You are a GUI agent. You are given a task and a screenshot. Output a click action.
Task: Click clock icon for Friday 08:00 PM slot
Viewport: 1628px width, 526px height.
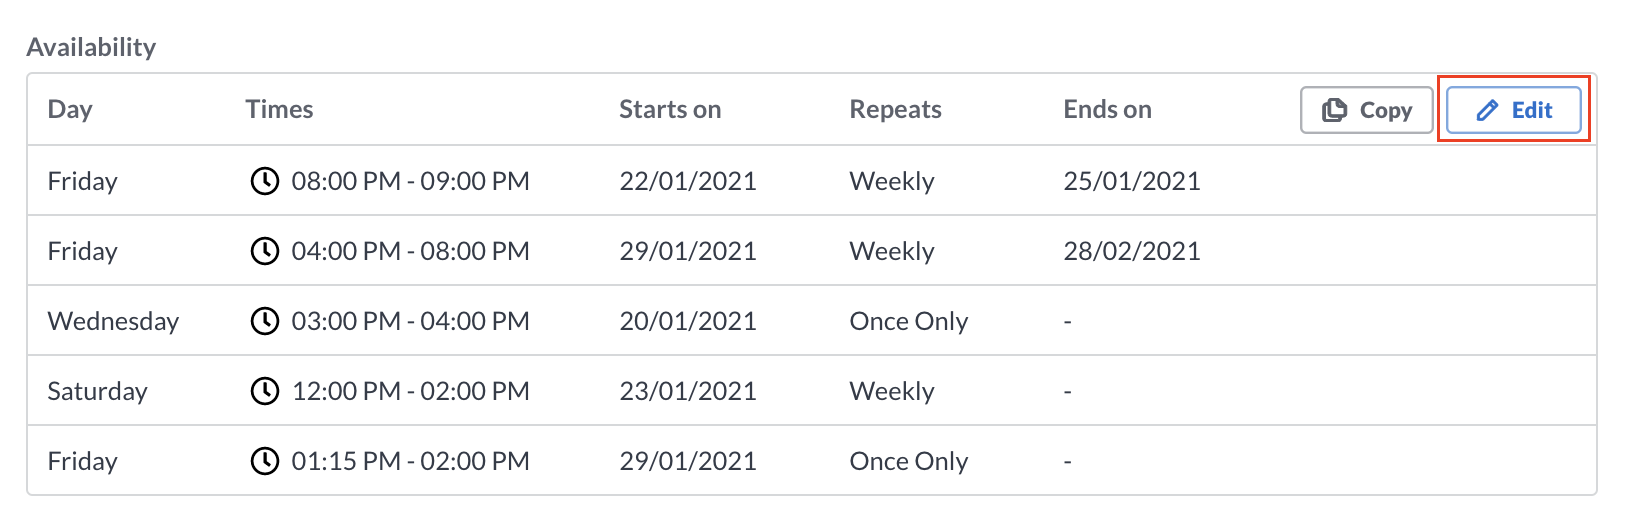[264, 181]
